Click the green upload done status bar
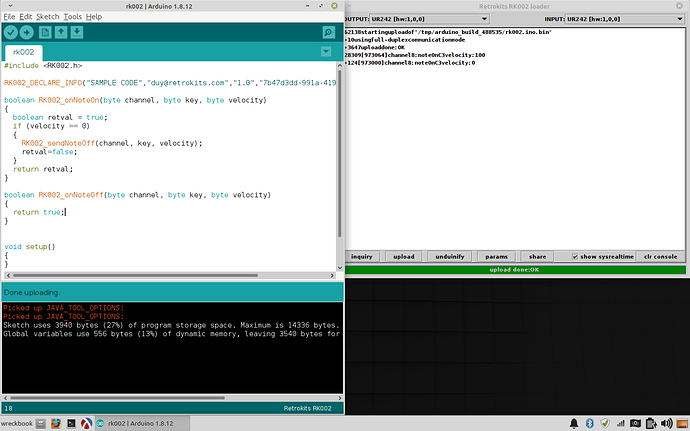Image resolution: width=690 pixels, height=431 pixels. pos(515,269)
